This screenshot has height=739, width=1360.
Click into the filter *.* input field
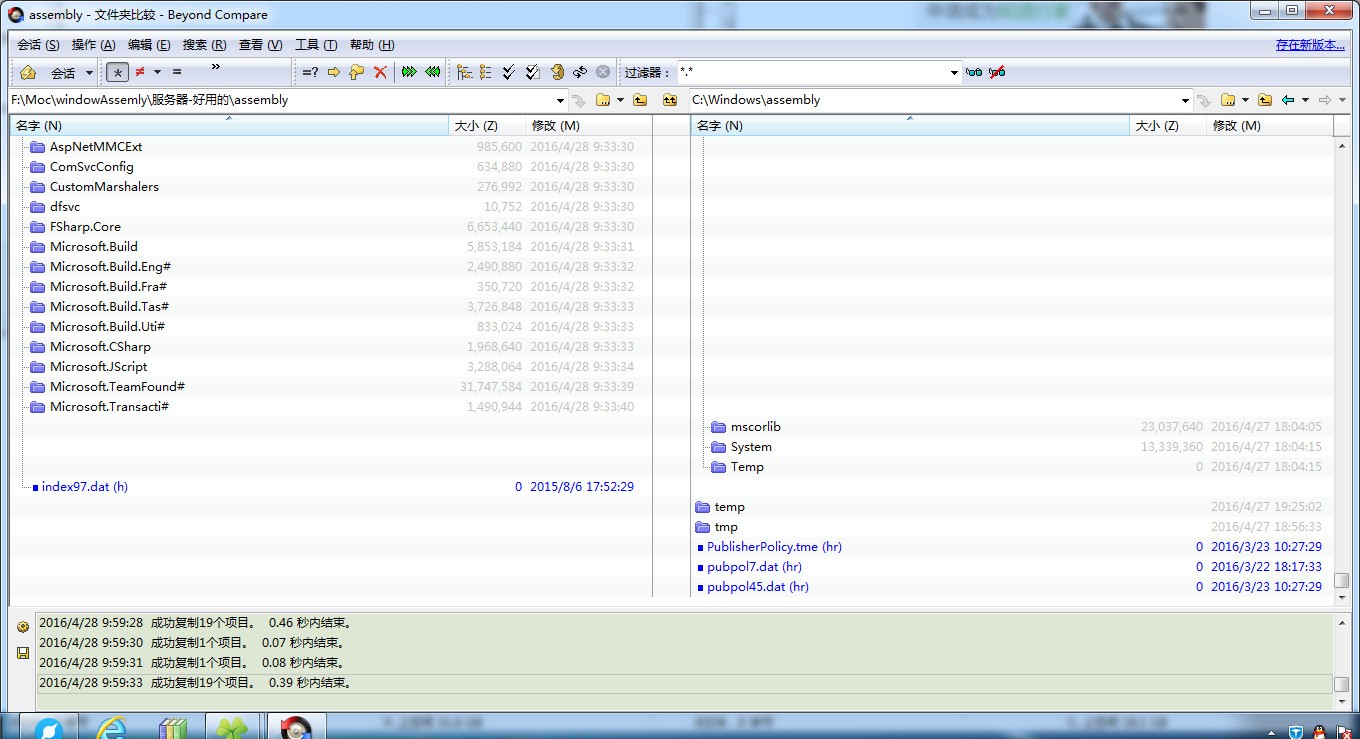point(811,72)
